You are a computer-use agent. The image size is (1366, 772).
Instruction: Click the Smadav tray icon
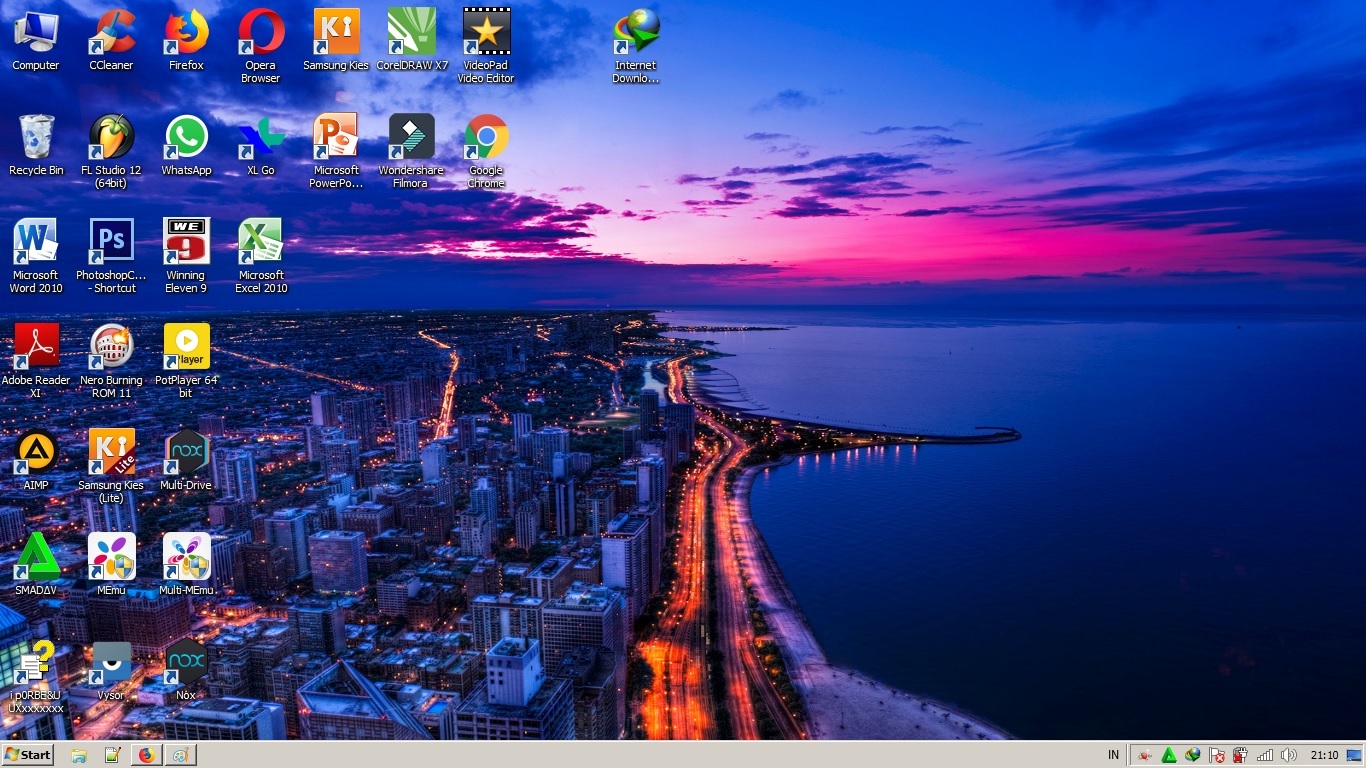1168,755
